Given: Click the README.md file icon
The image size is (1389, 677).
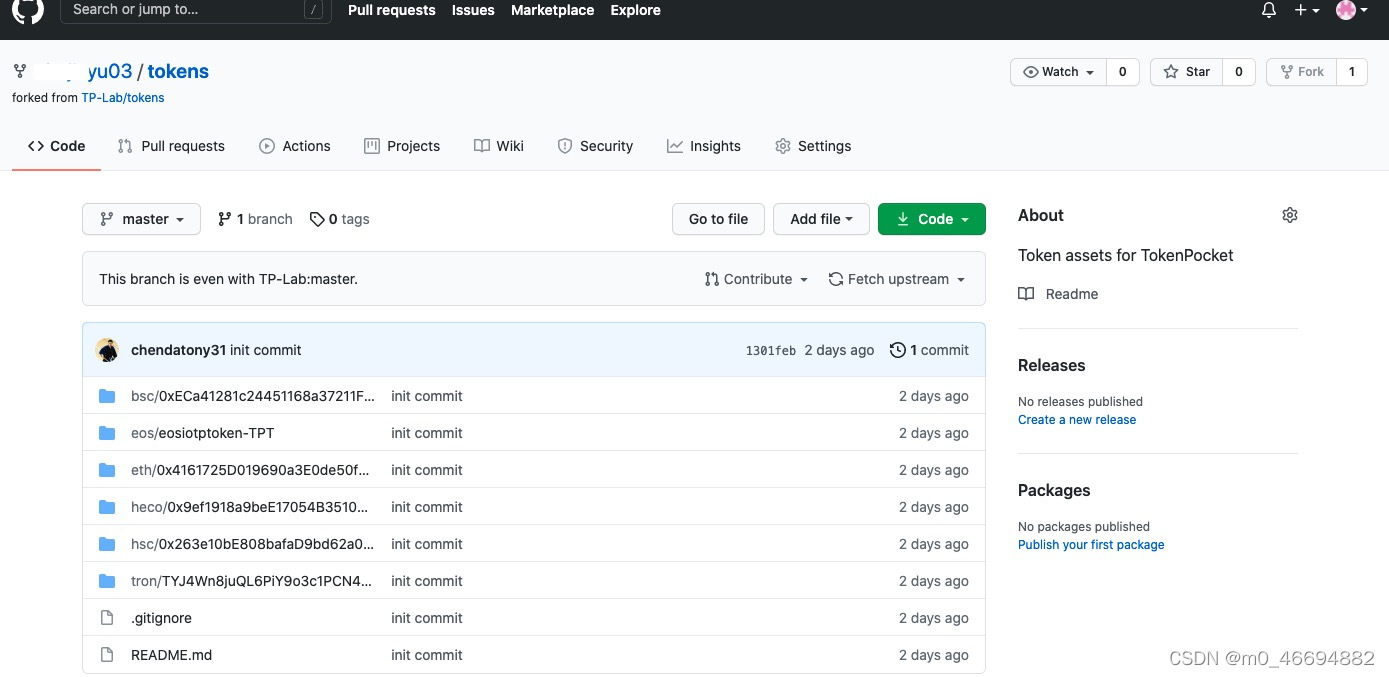Looking at the screenshot, I should coord(107,655).
